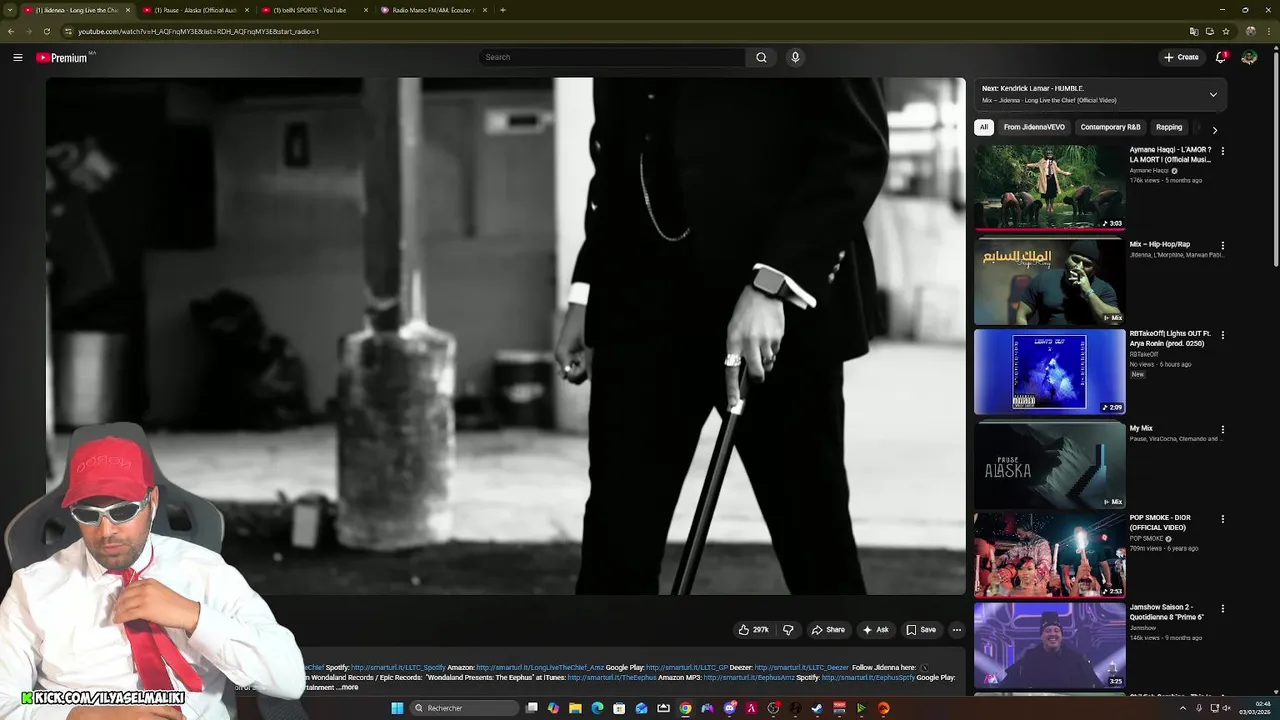Click the search magnifier button
Viewport: 1280px width, 720px height.
[761, 57]
